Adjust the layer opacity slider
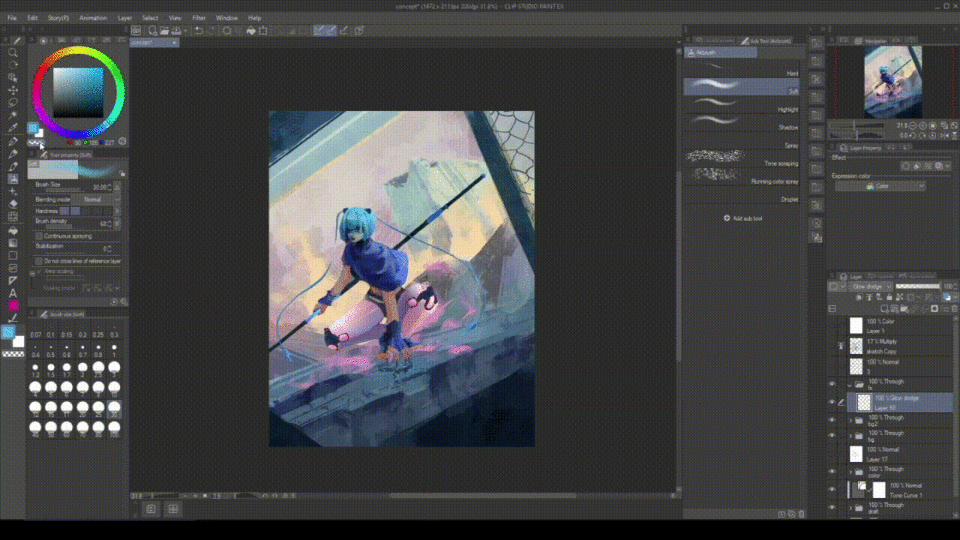This screenshot has width=960, height=540. coord(917,287)
